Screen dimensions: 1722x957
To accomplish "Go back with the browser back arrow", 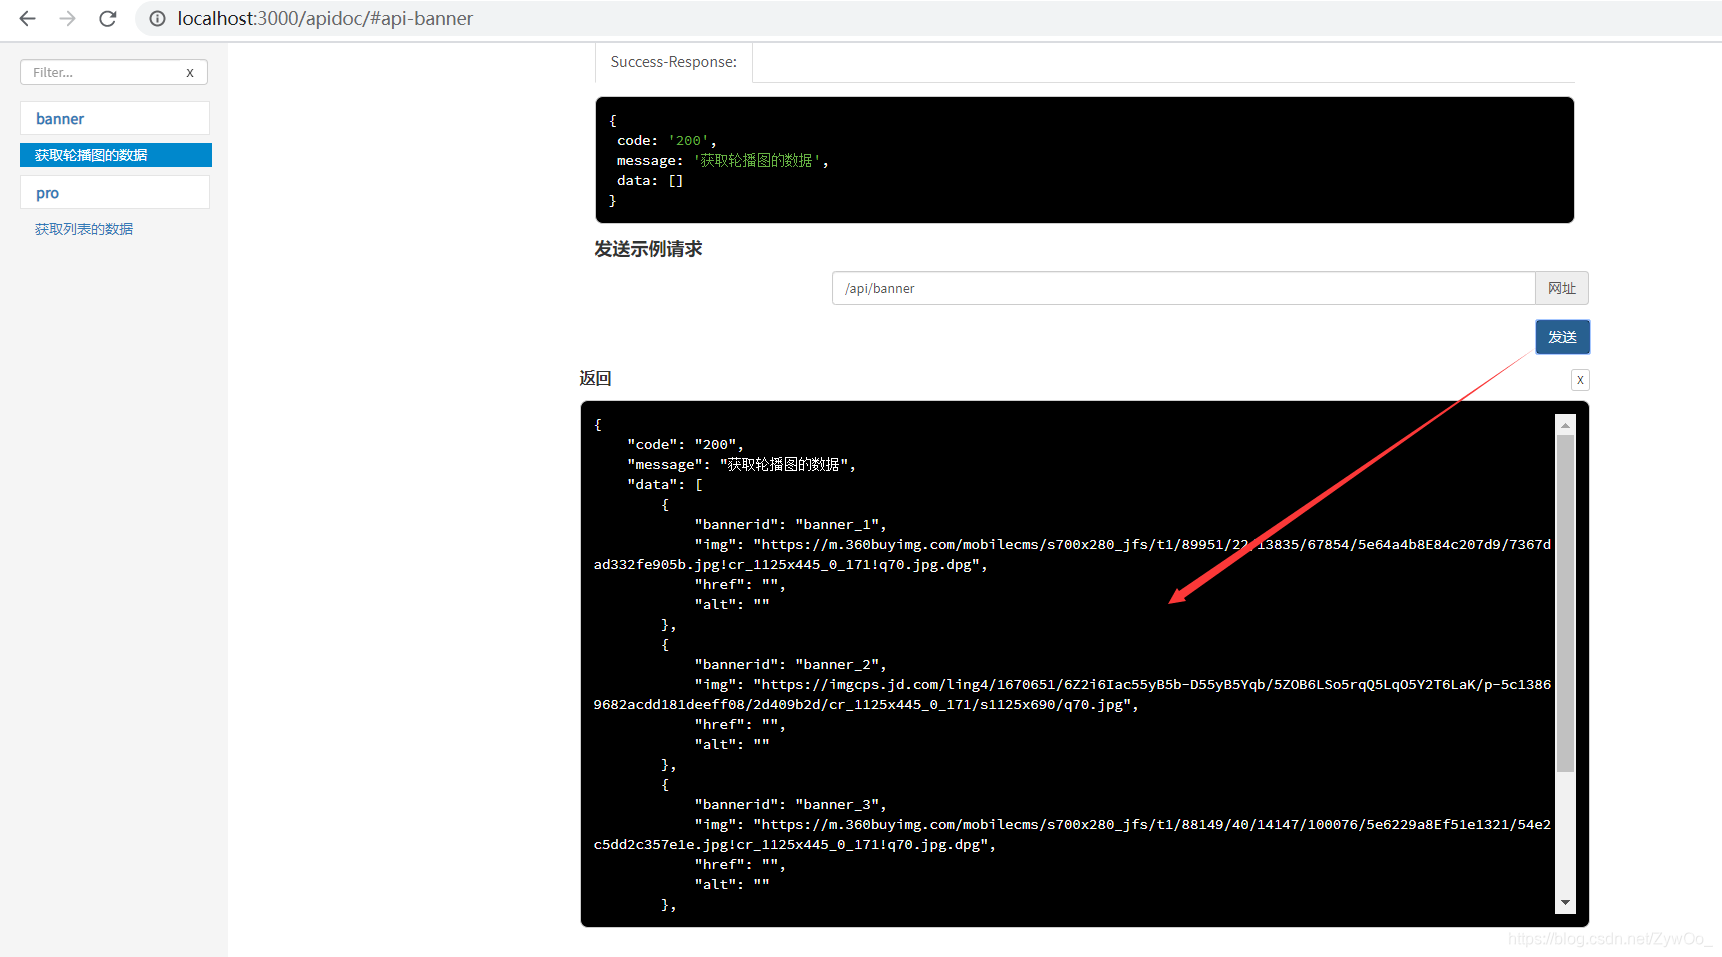I will tap(27, 18).
